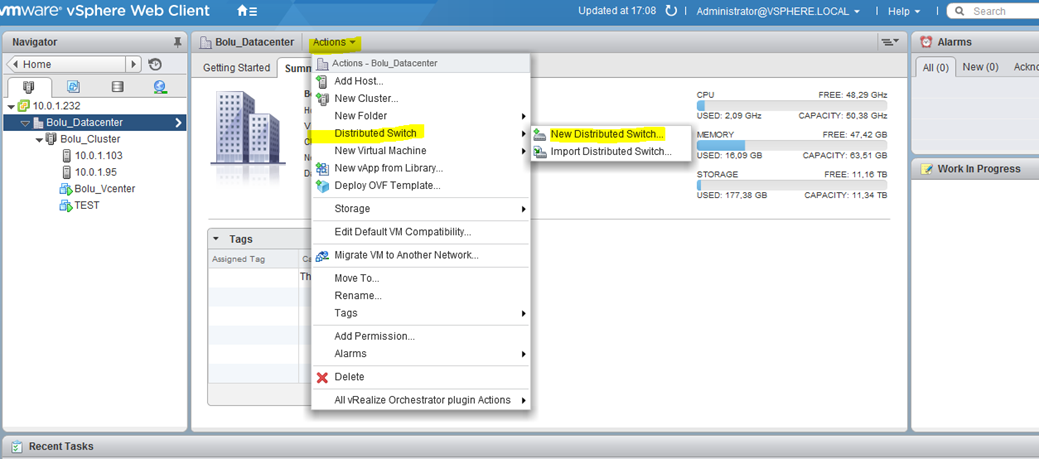Image resolution: width=1039 pixels, height=459 pixels.
Task: Click the Work In Progress panel icon
Action: pyautogui.click(x=926, y=169)
